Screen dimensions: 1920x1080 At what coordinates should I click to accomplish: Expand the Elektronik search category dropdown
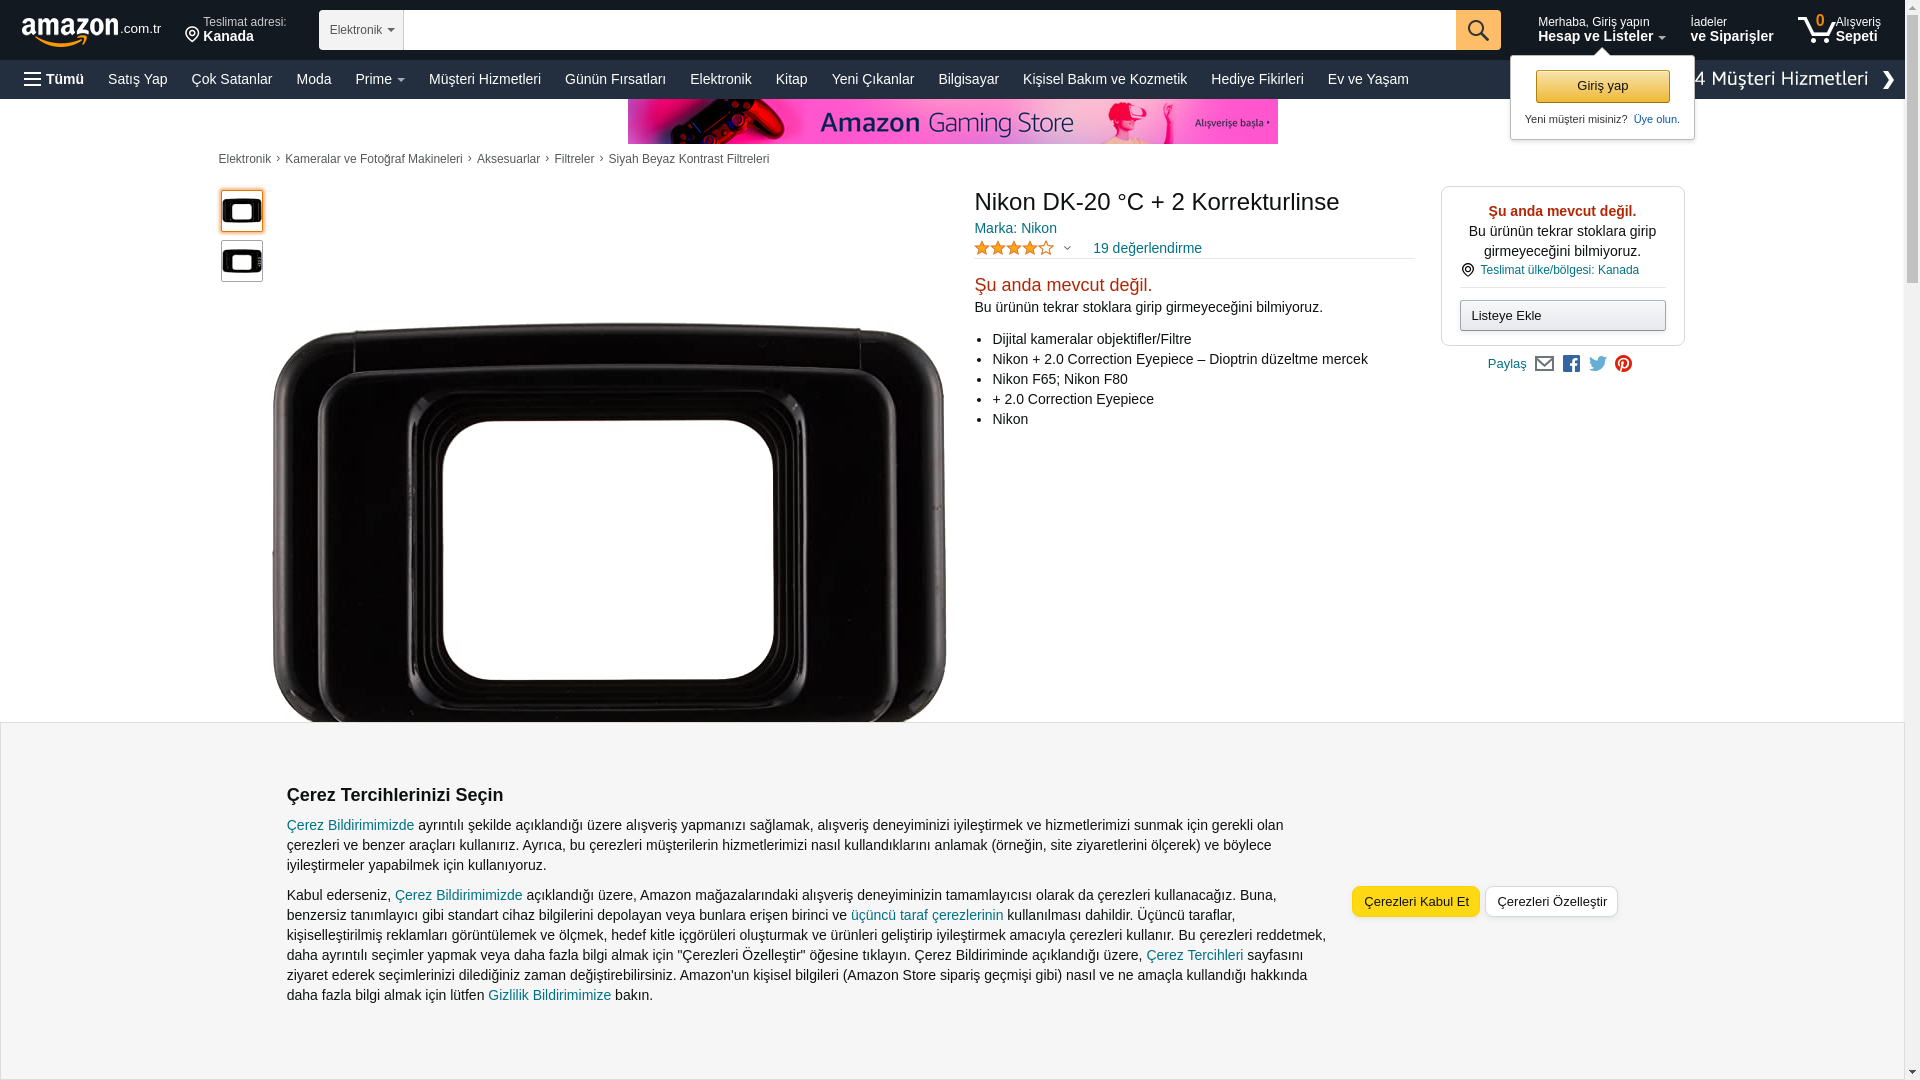tap(361, 30)
